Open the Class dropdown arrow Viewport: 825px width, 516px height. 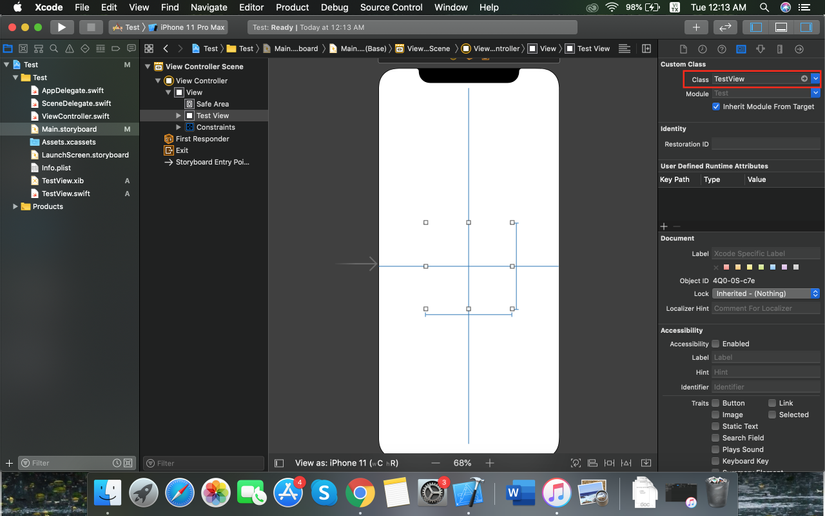[x=816, y=79]
